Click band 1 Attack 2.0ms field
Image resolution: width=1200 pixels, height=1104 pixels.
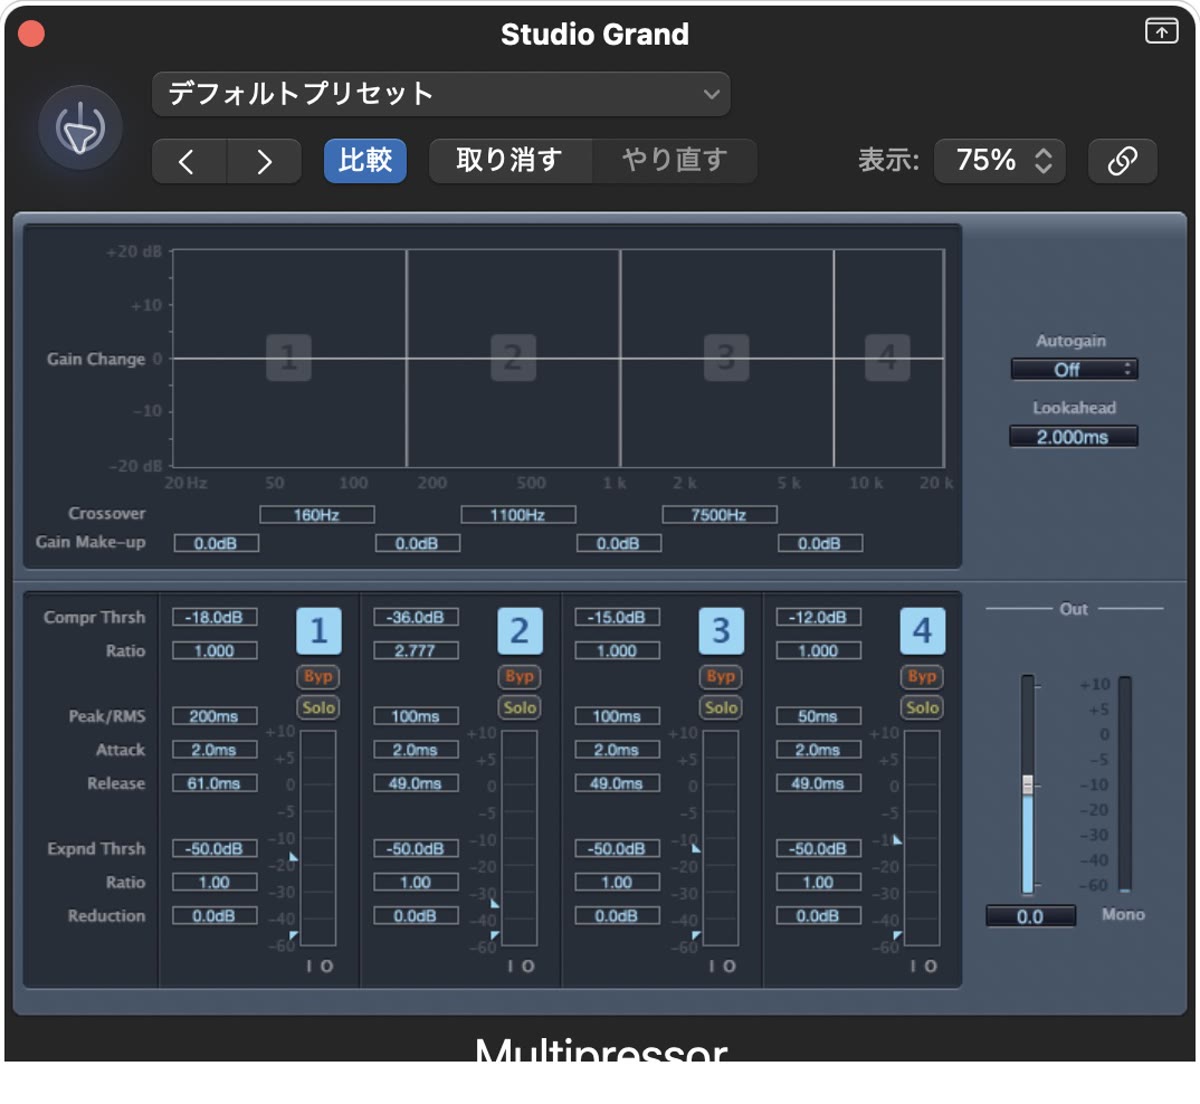point(215,749)
